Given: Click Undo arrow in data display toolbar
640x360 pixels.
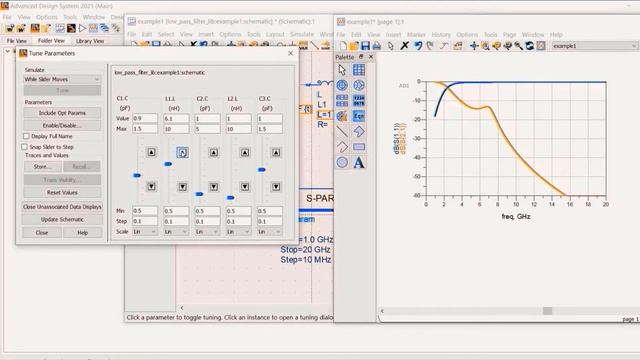Looking at the screenshot, I should [418, 46].
